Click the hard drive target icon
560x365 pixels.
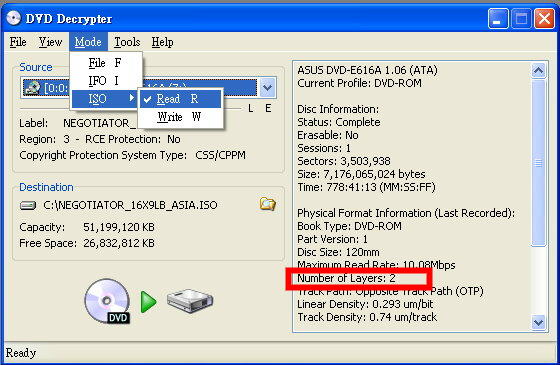point(190,301)
